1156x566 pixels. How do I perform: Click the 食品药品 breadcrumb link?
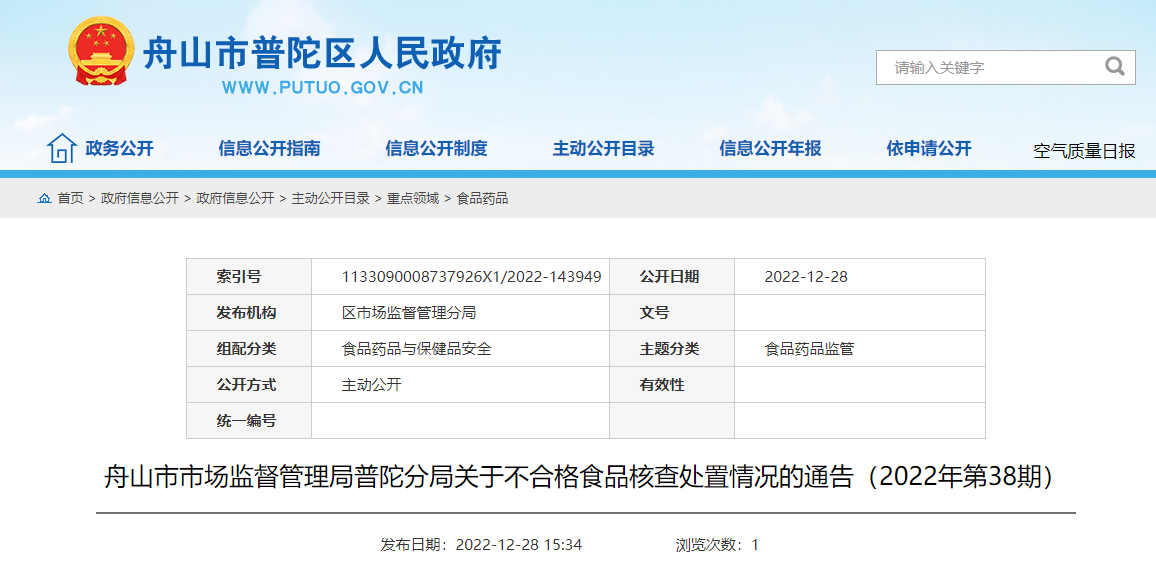tap(482, 198)
